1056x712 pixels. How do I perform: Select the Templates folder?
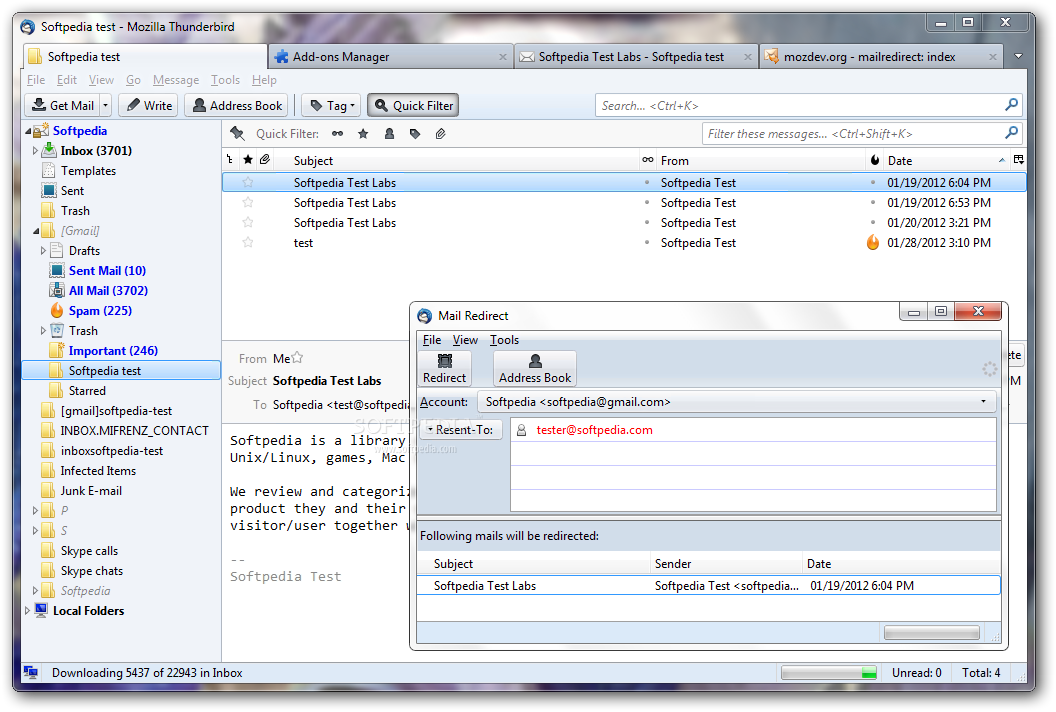click(88, 171)
